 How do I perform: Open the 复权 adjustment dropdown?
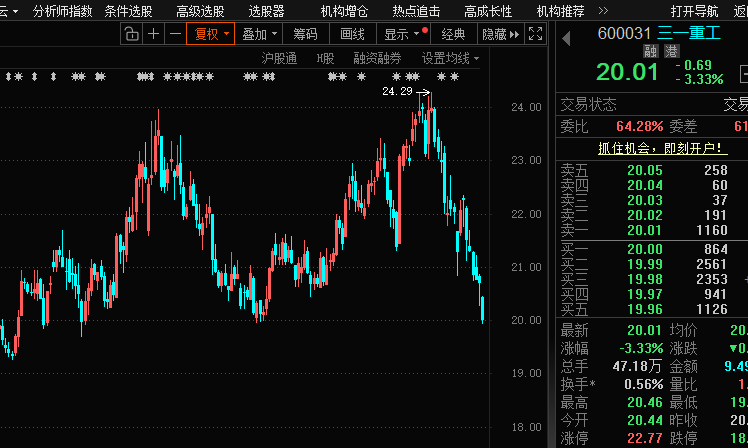point(211,34)
